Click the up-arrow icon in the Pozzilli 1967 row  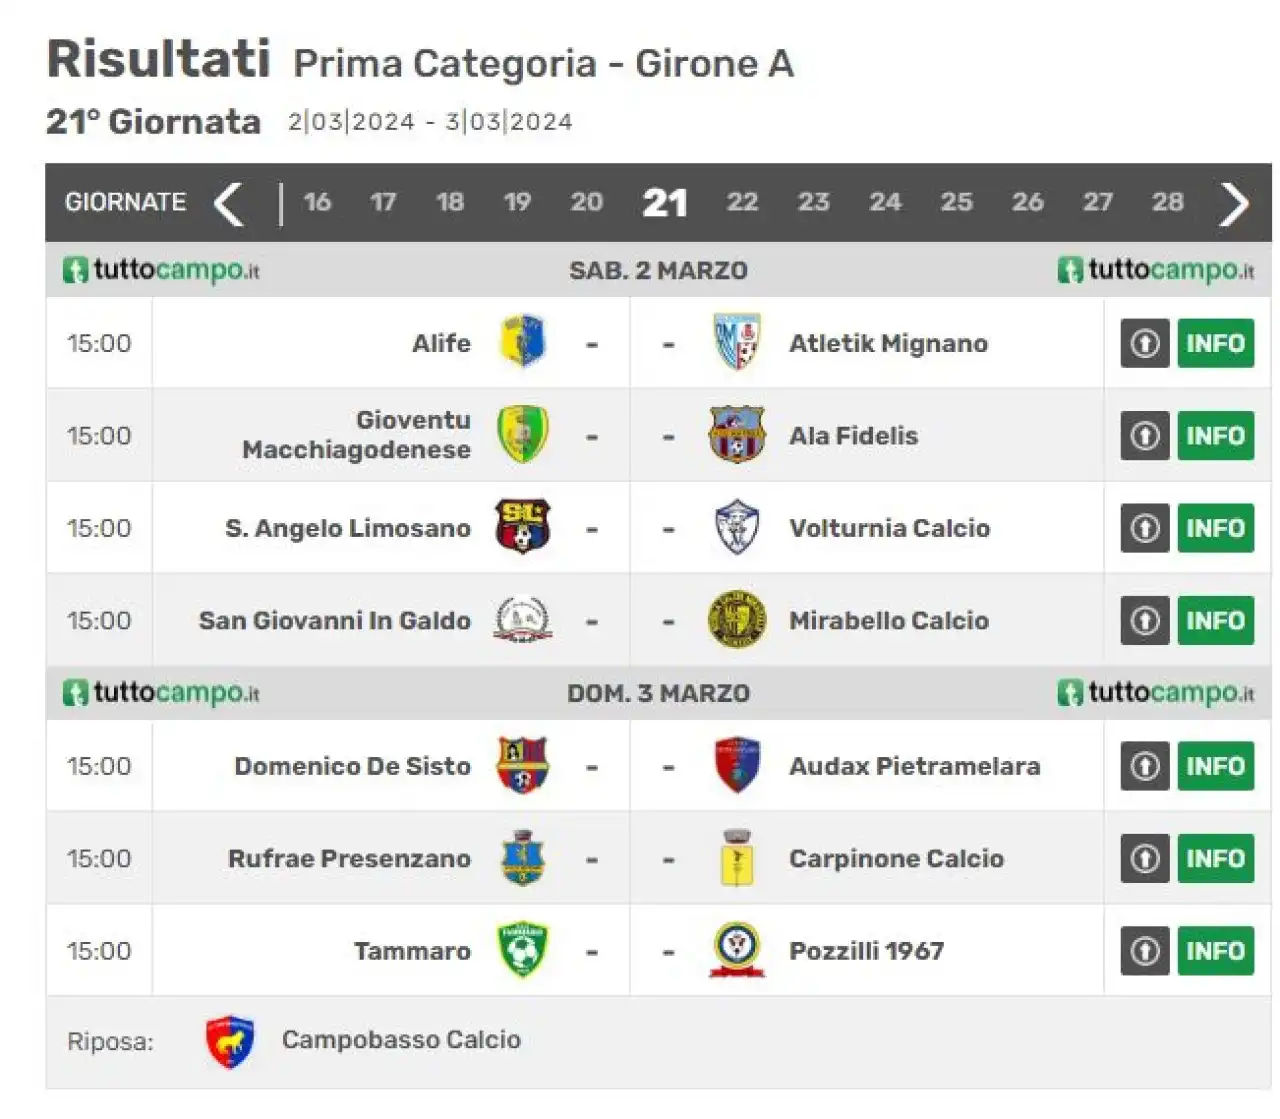(x=1145, y=951)
